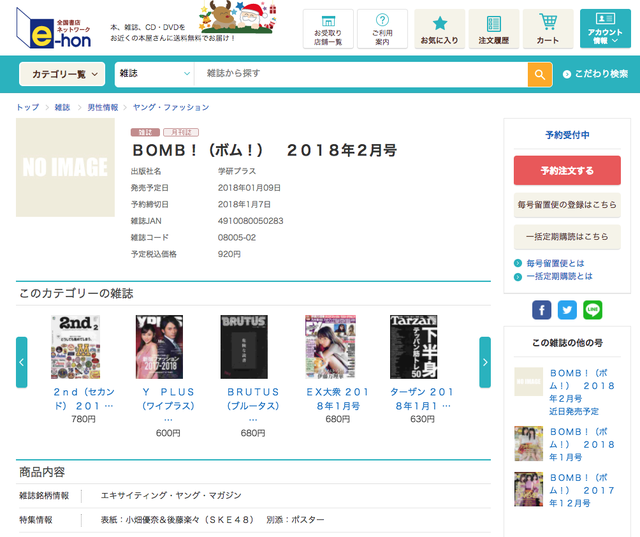
Task: Go to 雑誌 breadcrumb
Action: point(62,107)
